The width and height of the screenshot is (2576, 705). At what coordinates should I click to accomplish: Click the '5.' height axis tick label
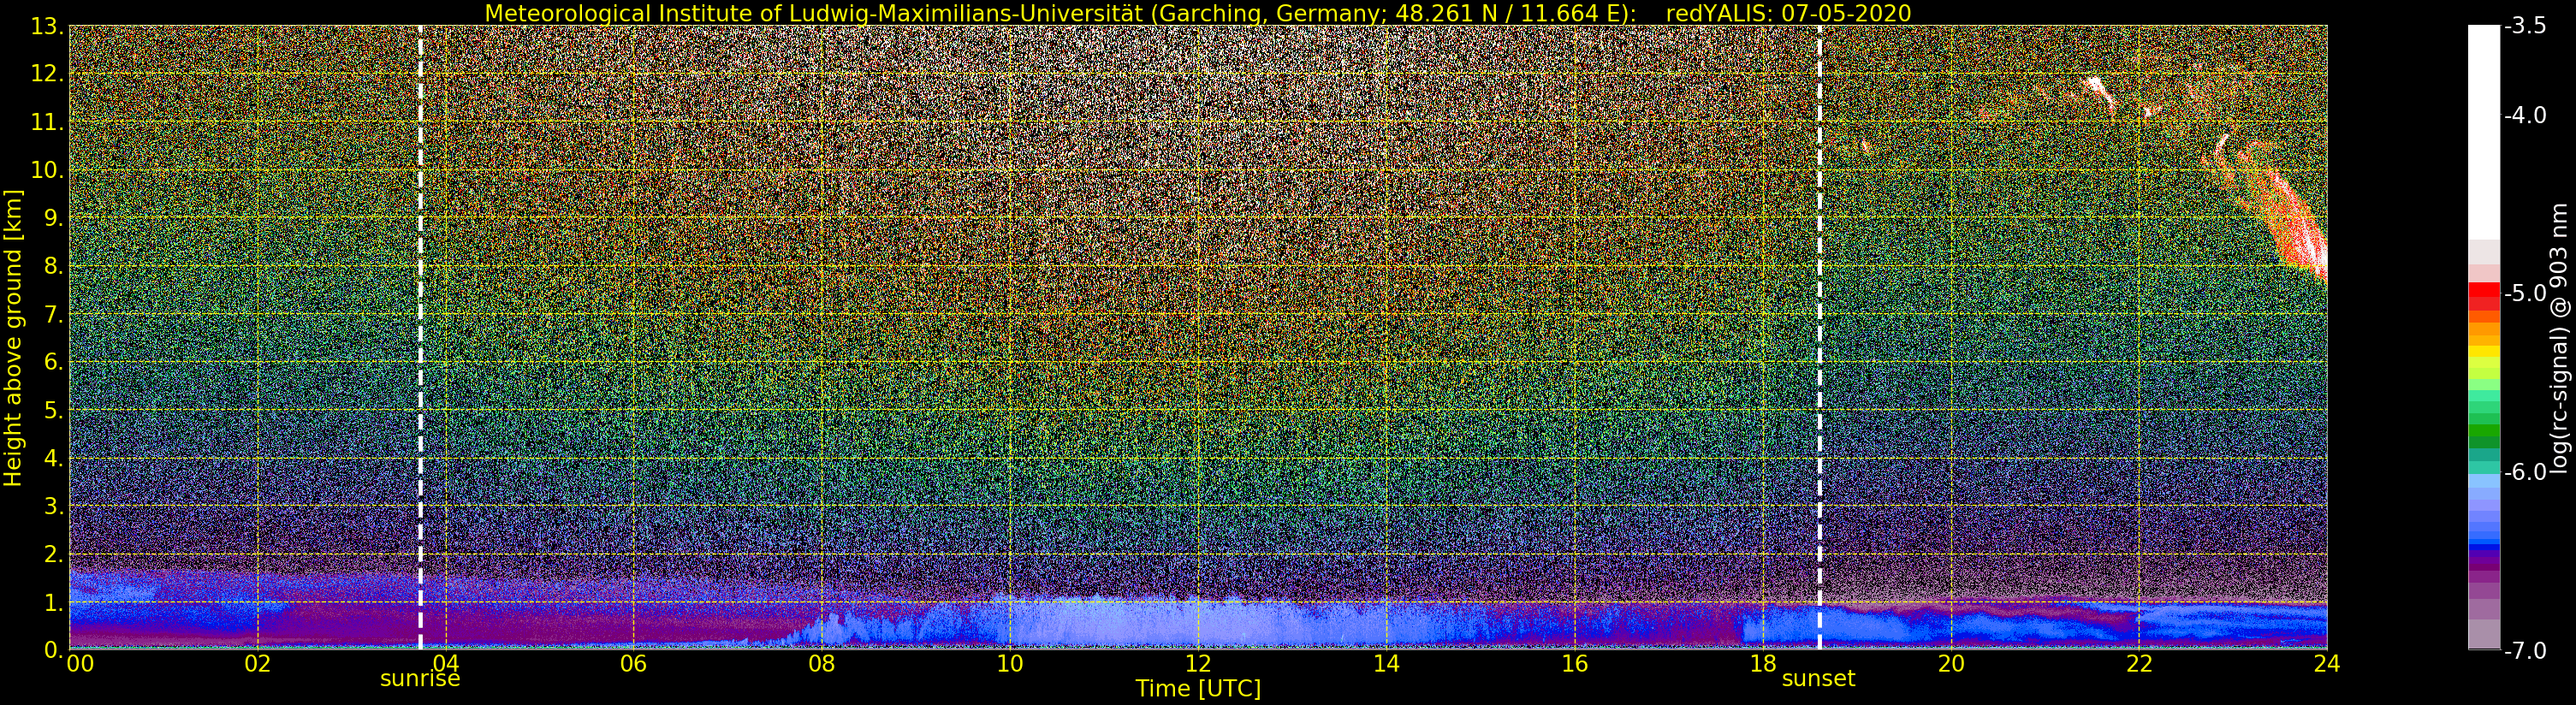pos(54,410)
